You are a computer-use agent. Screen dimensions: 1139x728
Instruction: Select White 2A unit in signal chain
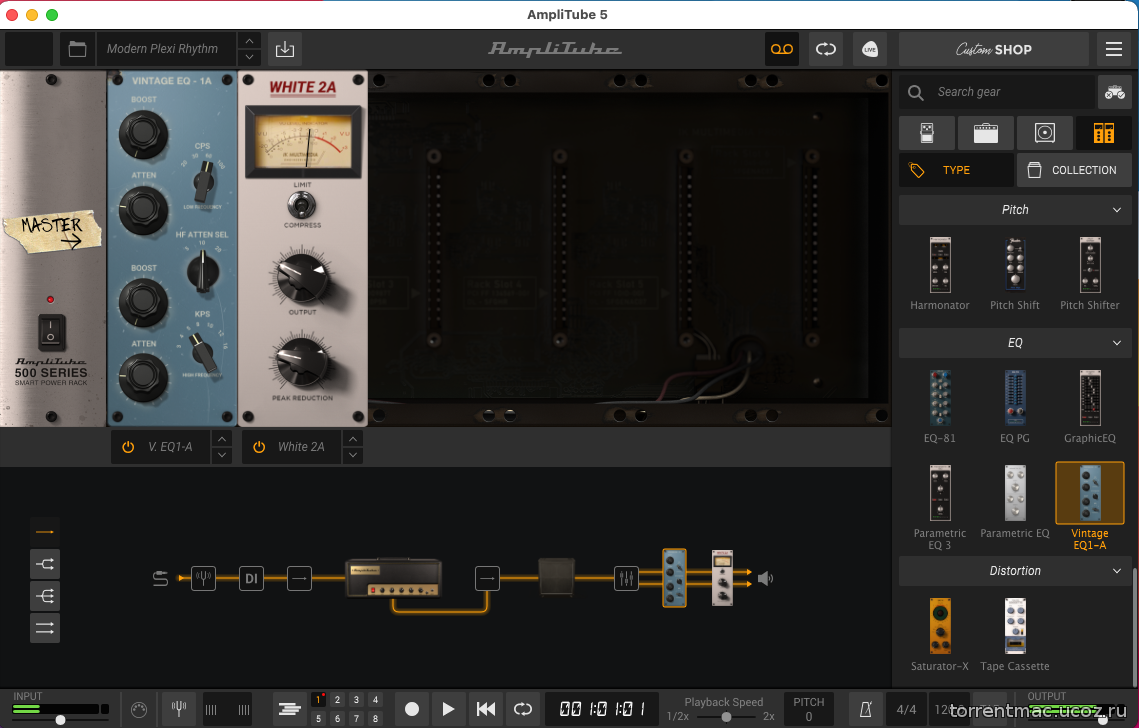tap(722, 578)
